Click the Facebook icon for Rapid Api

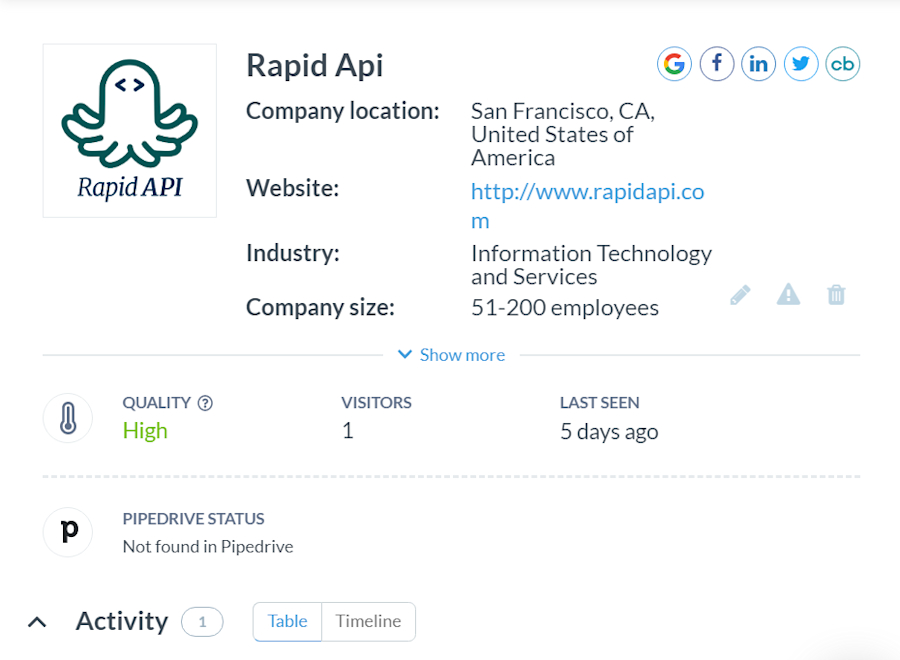point(716,63)
